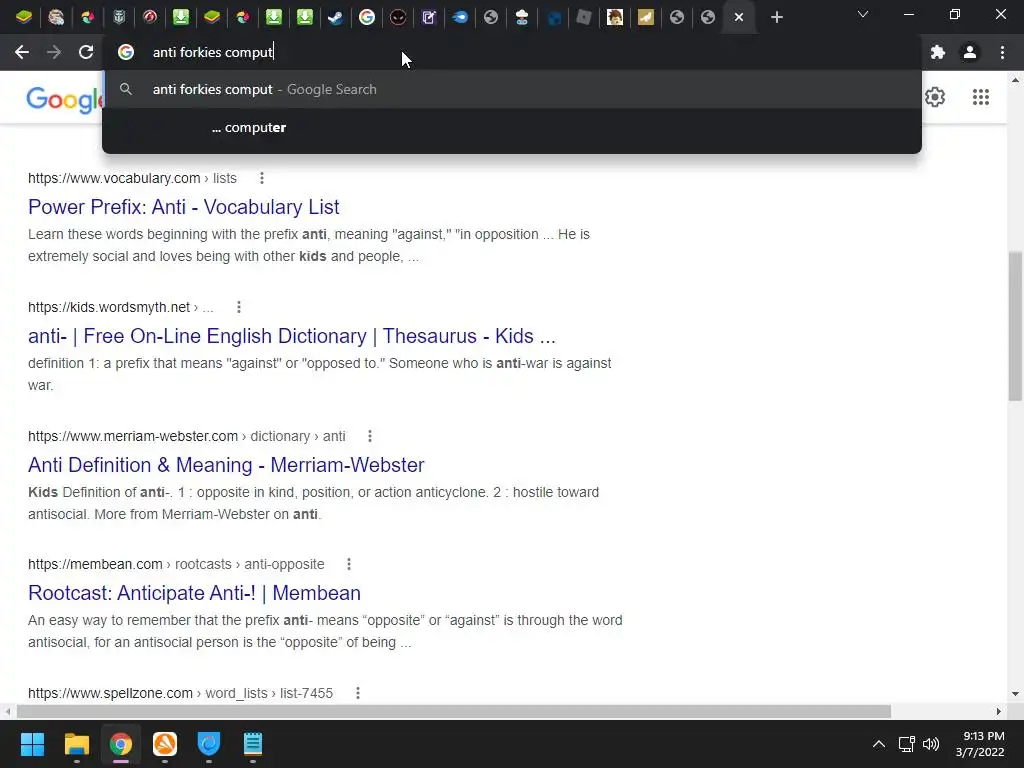Switch to the Steam tab
The height and width of the screenshot is (768, 1024).
[x=336, y=17]
